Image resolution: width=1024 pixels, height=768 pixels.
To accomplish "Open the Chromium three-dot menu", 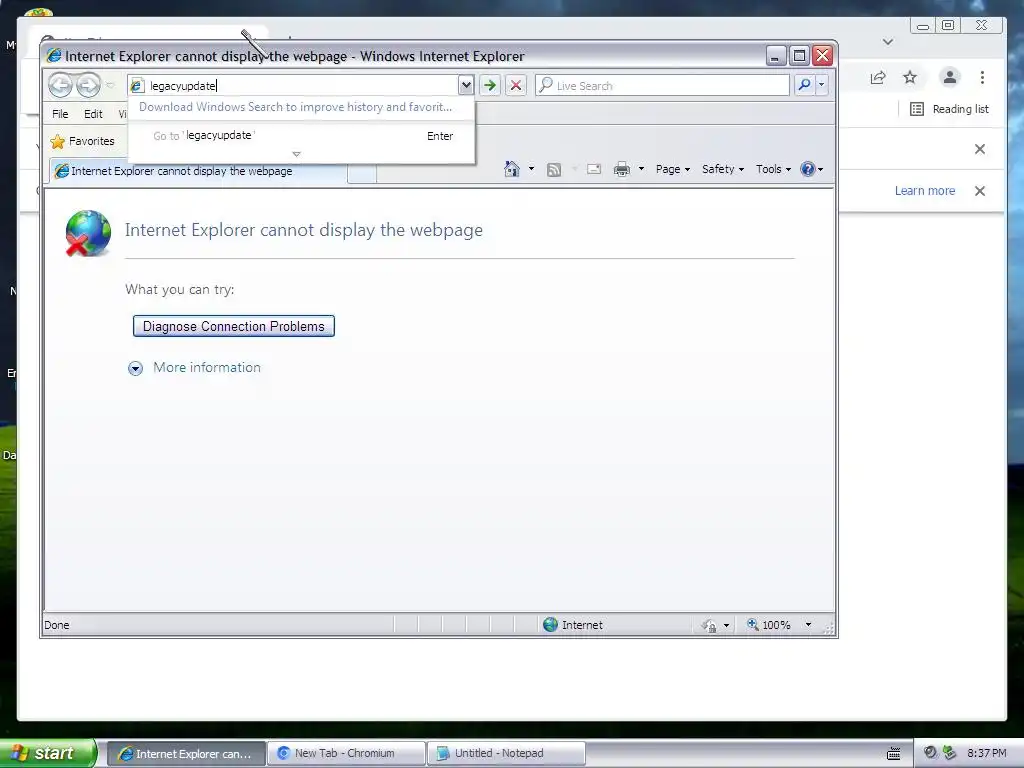I will click(982, 78).
